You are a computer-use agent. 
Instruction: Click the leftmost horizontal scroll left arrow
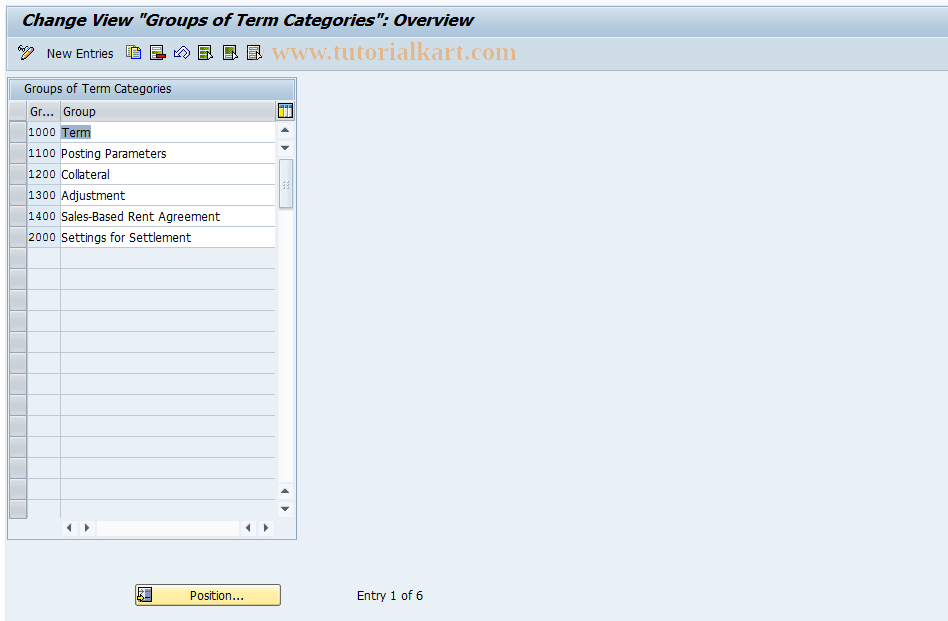pos(69,528)
